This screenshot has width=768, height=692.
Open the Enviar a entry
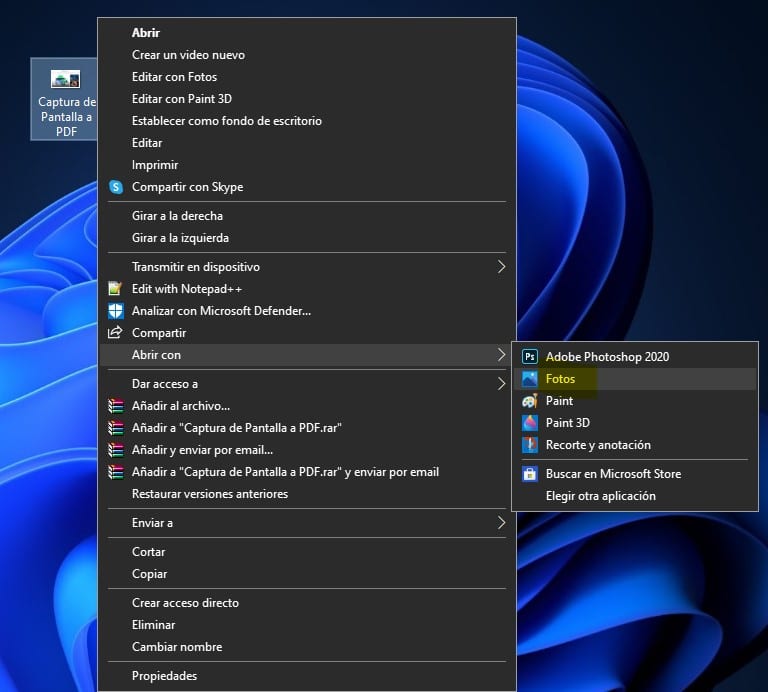307,523
